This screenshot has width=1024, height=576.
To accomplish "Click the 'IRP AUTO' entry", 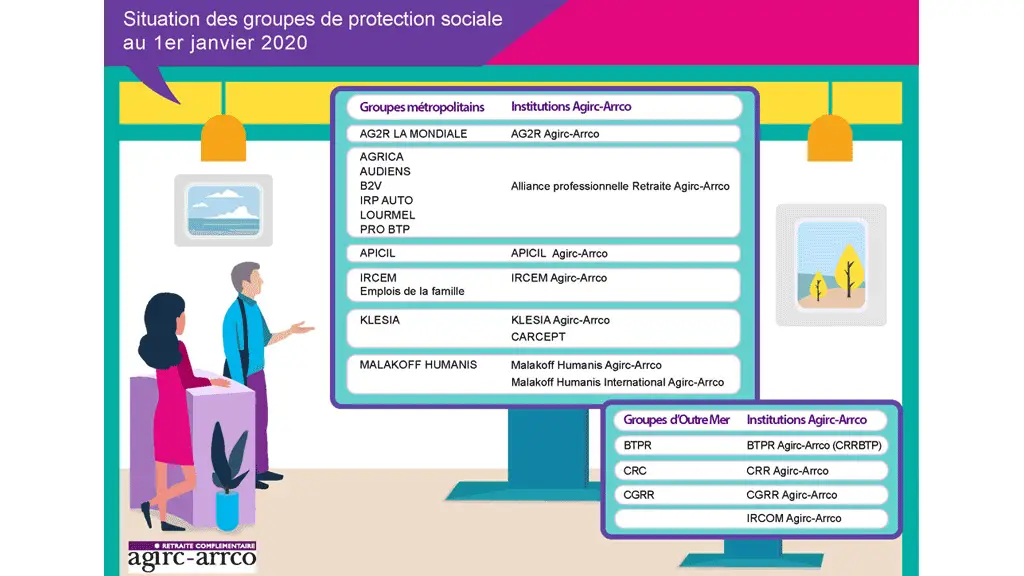I will [x=386, y=200].
